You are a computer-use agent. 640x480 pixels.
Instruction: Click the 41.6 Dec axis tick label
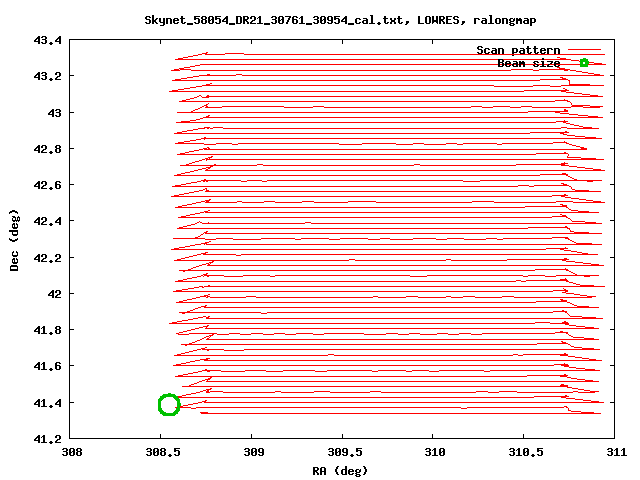click(48, 366)
